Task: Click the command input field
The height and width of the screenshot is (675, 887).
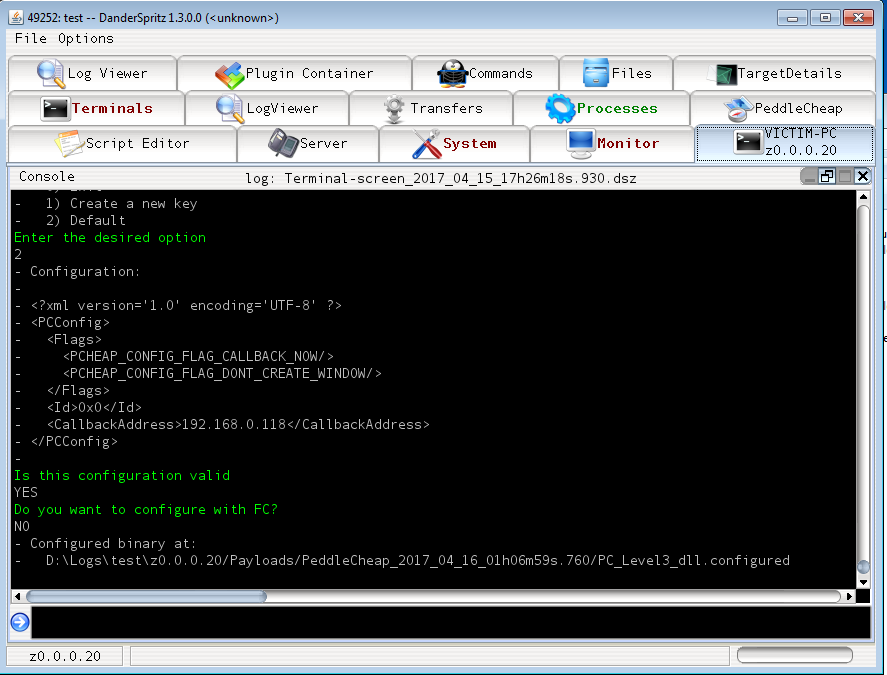Action: (x=451, y=622)
